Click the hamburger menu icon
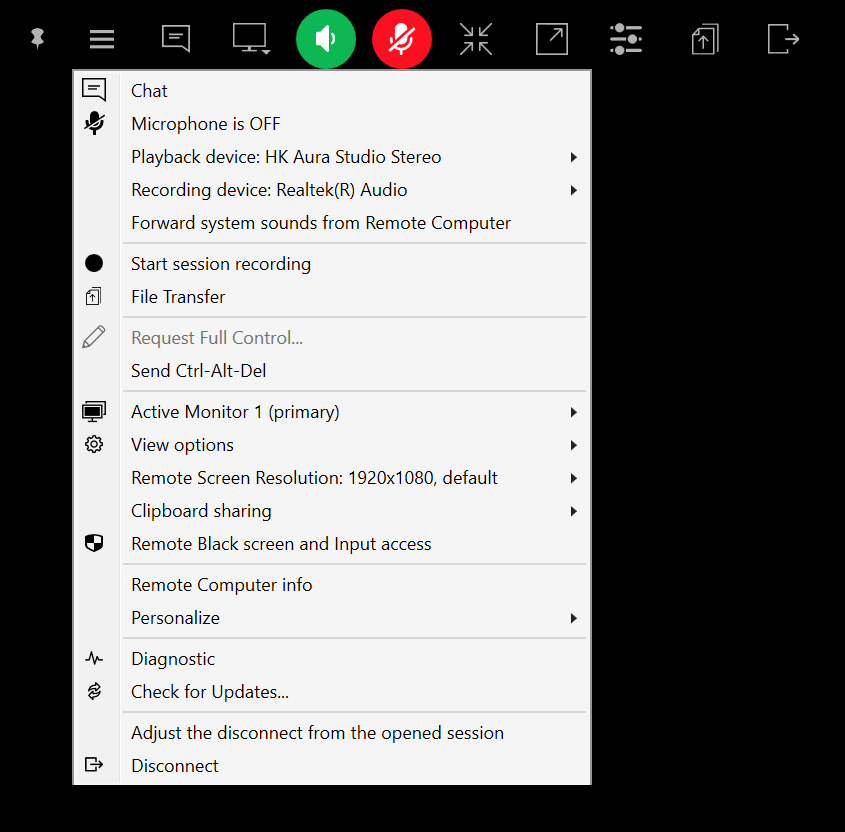The height and width of the screenshot is (832, 845). pos(102,39)
